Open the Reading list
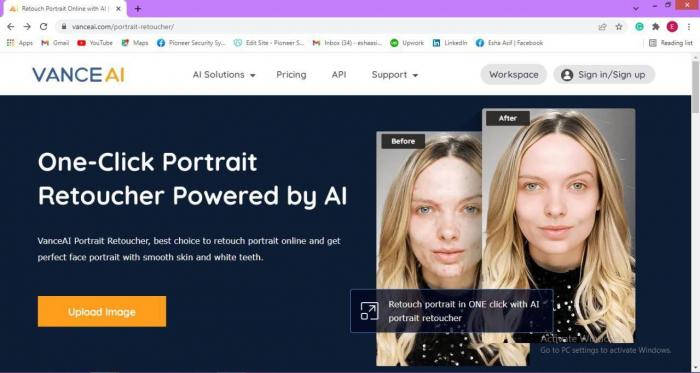700x373 pixels. [671, 43]
